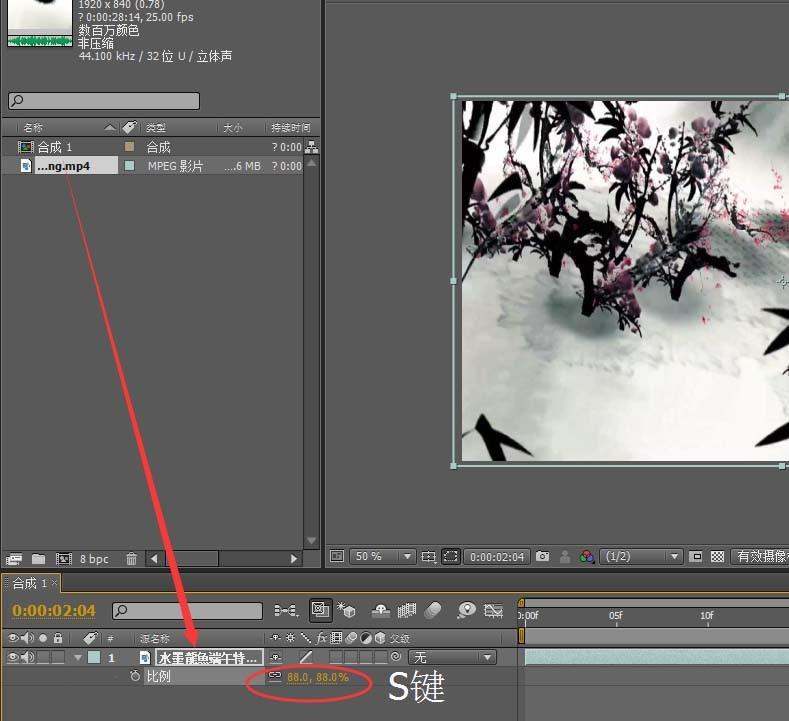789x721 pixels.
Task: Hide the layer 1 video eye
Action: coord(13,657)
